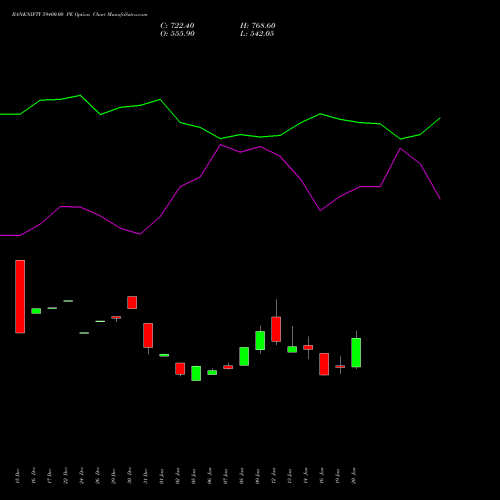Image resolution: width=500 pixels, height=500 pixels.
Task: Click the green candle for 20 Jan
Action: [356, 352]
